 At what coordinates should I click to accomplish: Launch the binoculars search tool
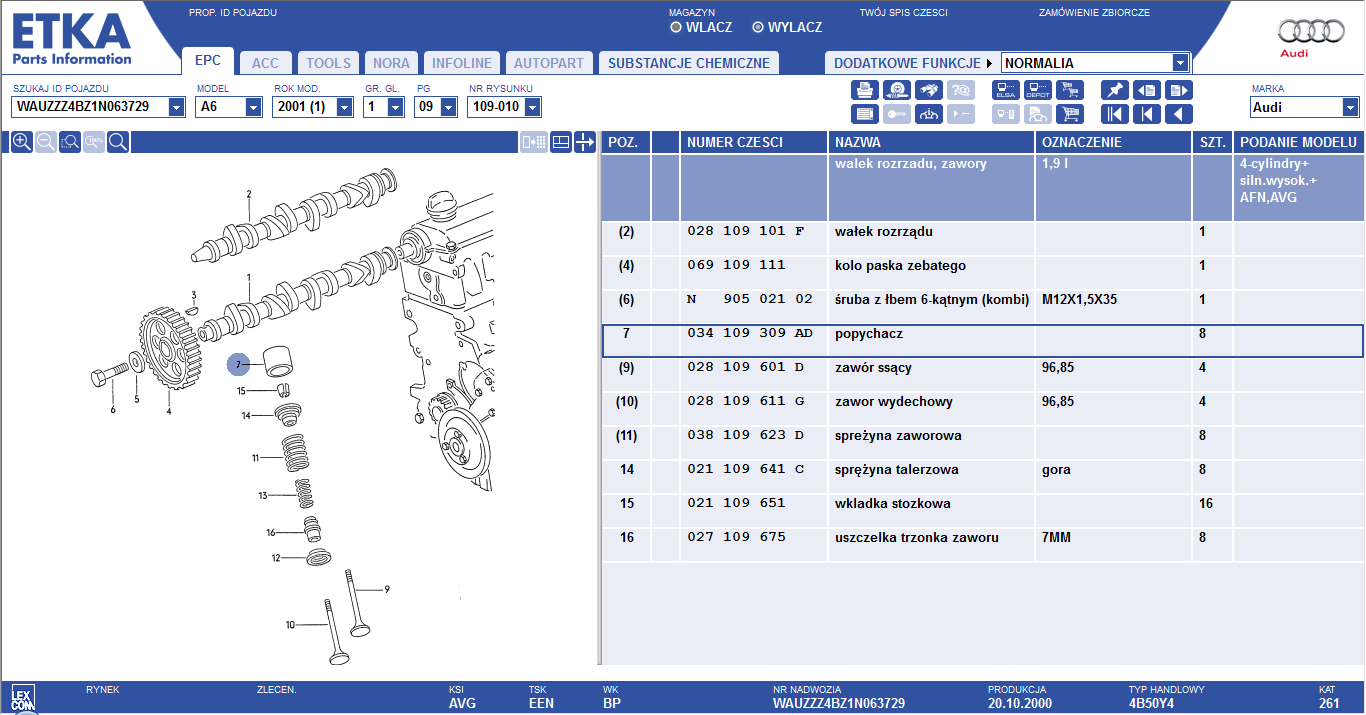929,90
